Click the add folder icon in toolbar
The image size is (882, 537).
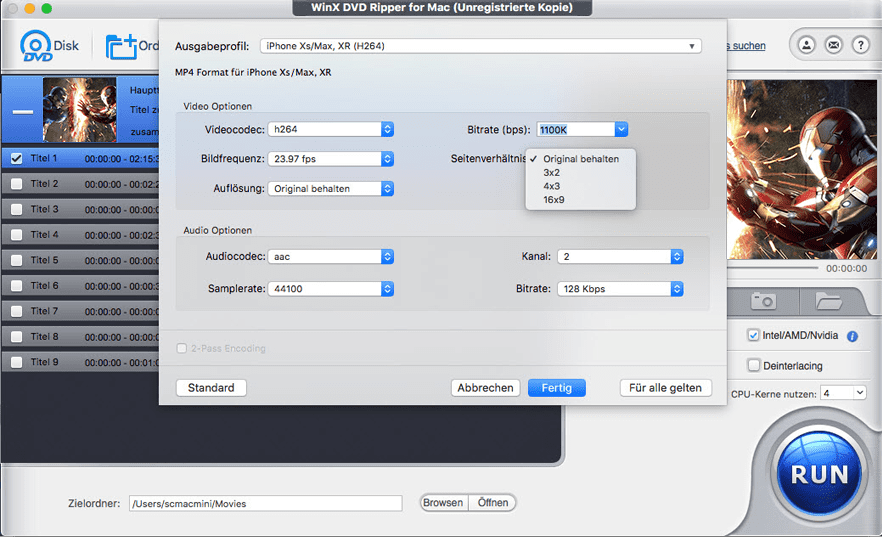122,46
